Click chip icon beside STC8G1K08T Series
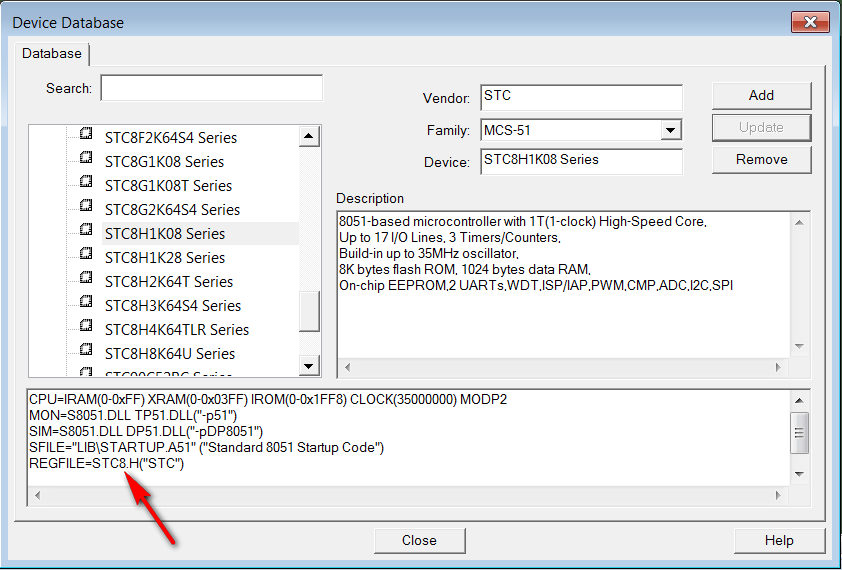Viewport: 842px width, 570px height. pos(86,182)
